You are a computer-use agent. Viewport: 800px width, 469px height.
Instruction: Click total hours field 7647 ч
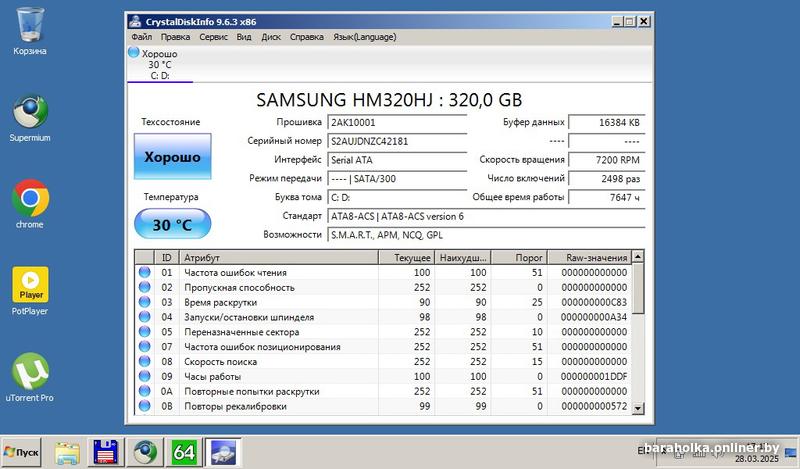[607, 198]
